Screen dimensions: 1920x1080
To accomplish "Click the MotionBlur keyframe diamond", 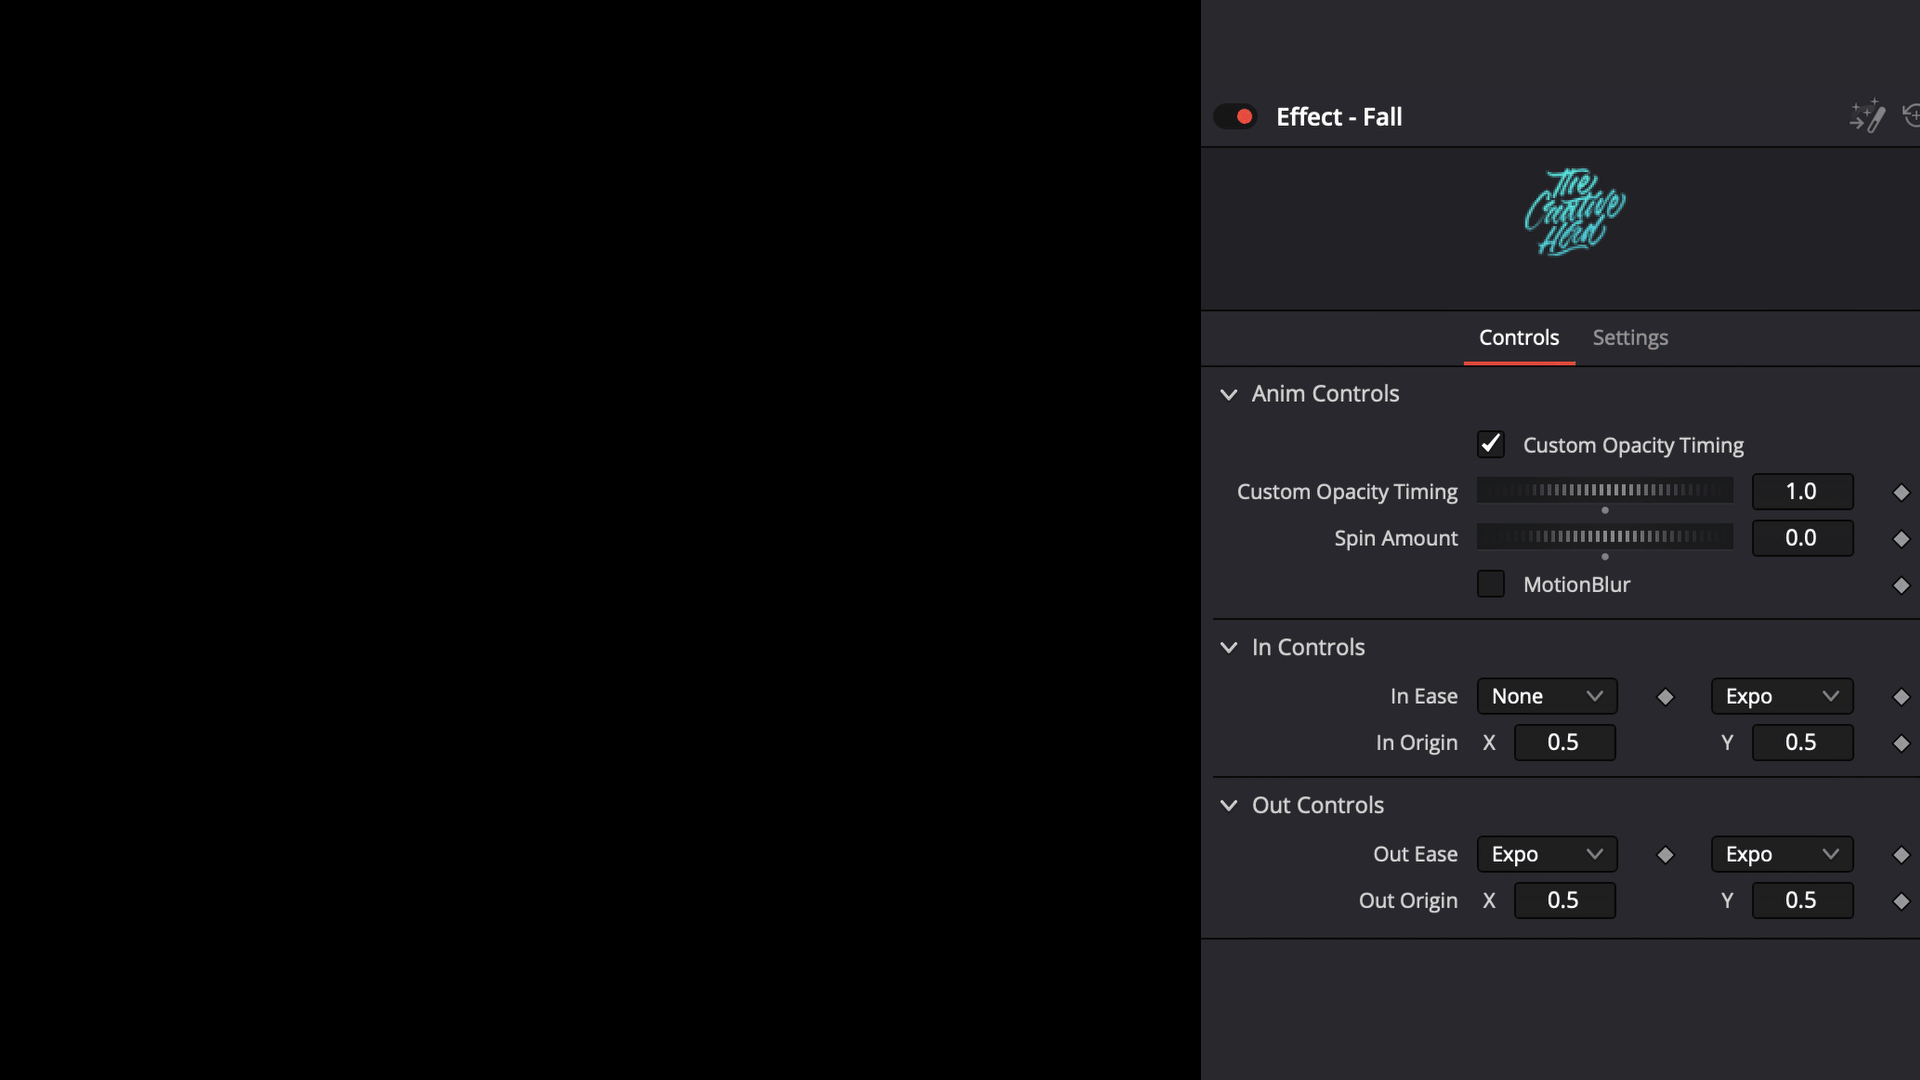I will coord(1901,585).
